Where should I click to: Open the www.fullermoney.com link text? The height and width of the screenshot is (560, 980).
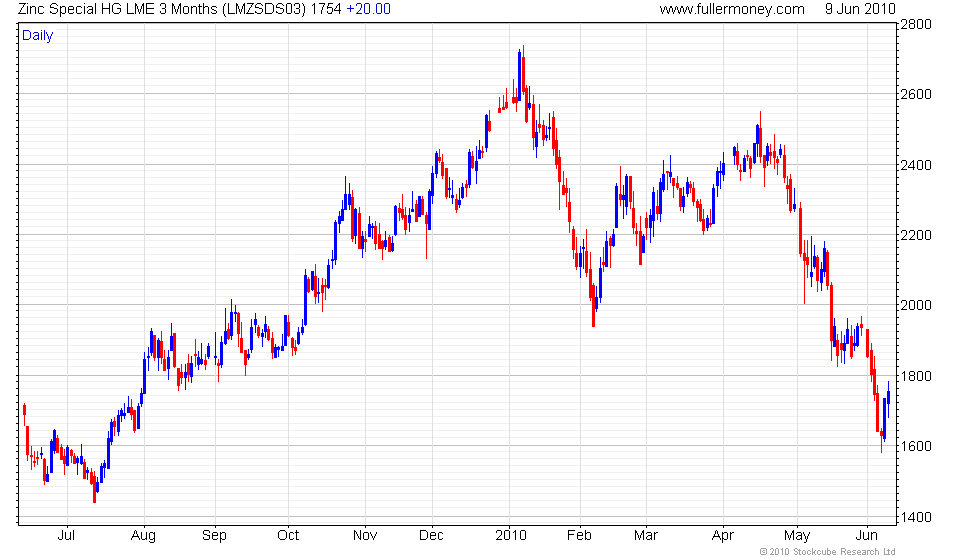[732, 9]
